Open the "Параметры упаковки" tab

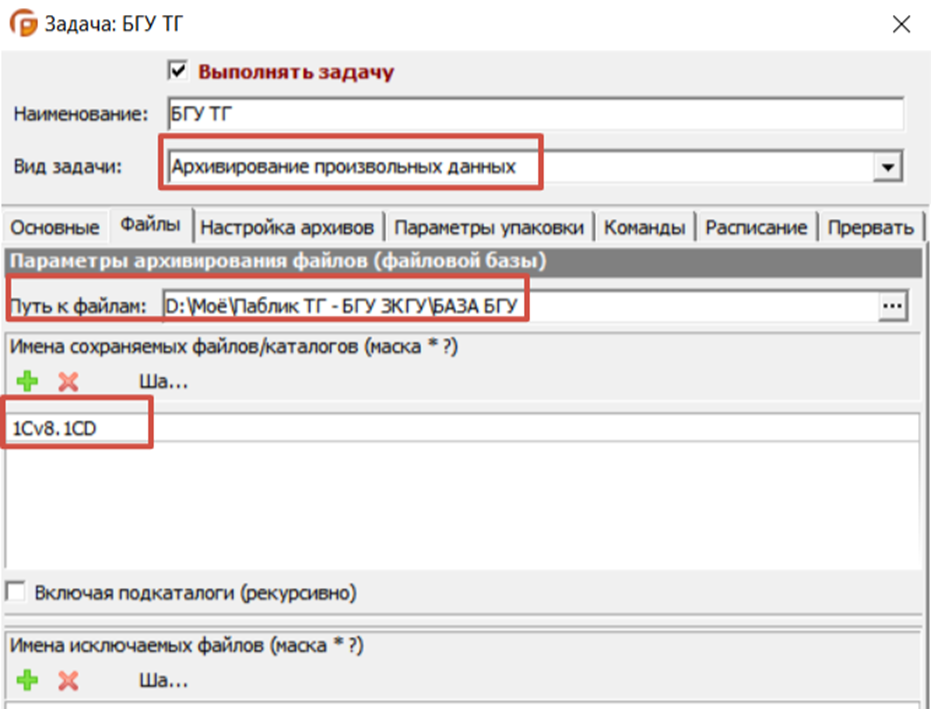pos(489,227)
